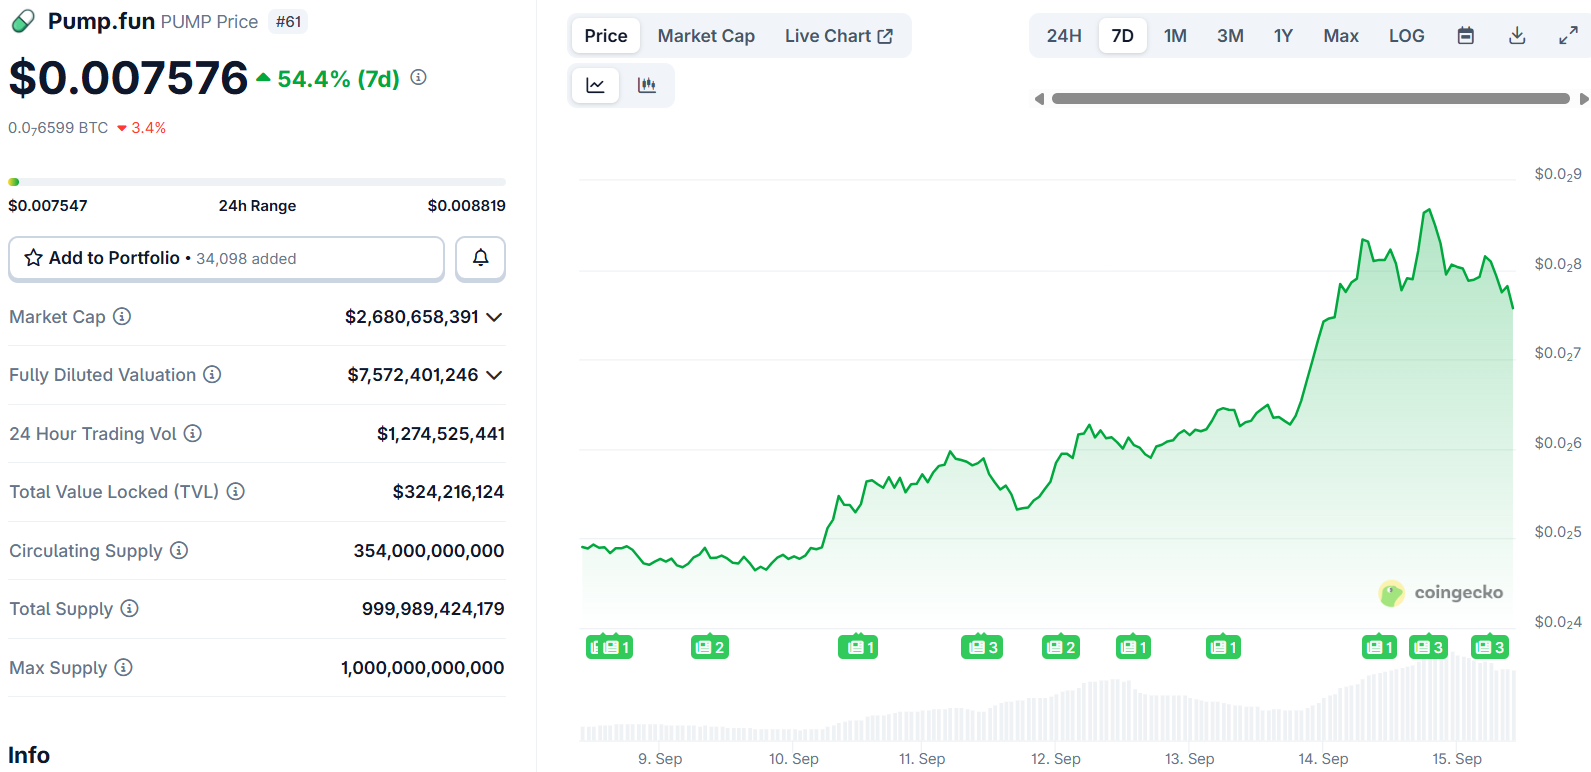The image size is (1591, 772).
Task: Set chart range to 1M
Action: point(1175,36)
